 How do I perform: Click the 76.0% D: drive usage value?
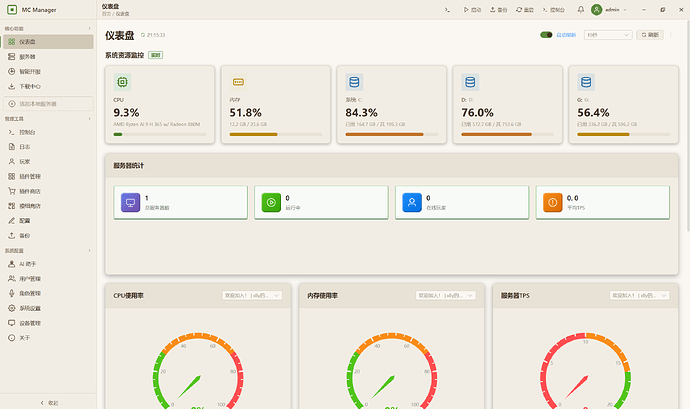coord(477,113)
